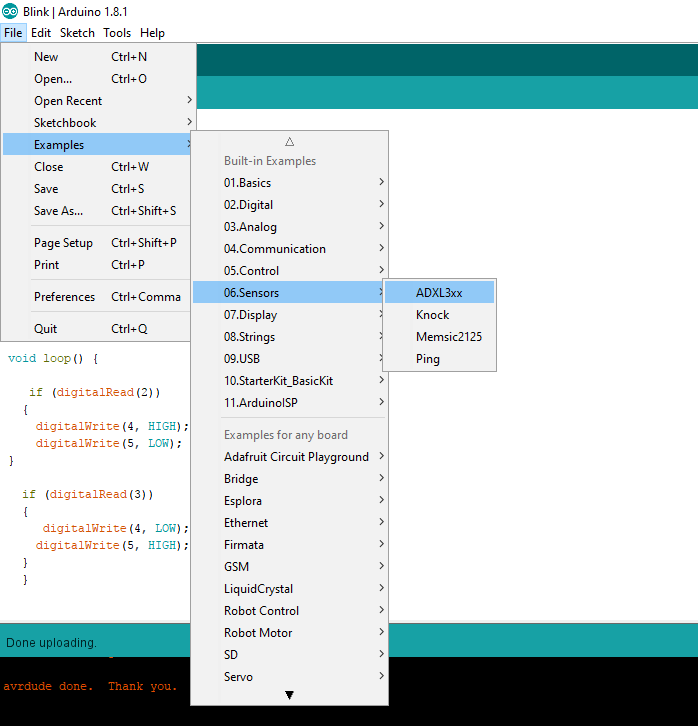The height and width of the screenshot is (726, 698).
Task: Expand Robot Control examples
Action: tap(290, 610)
